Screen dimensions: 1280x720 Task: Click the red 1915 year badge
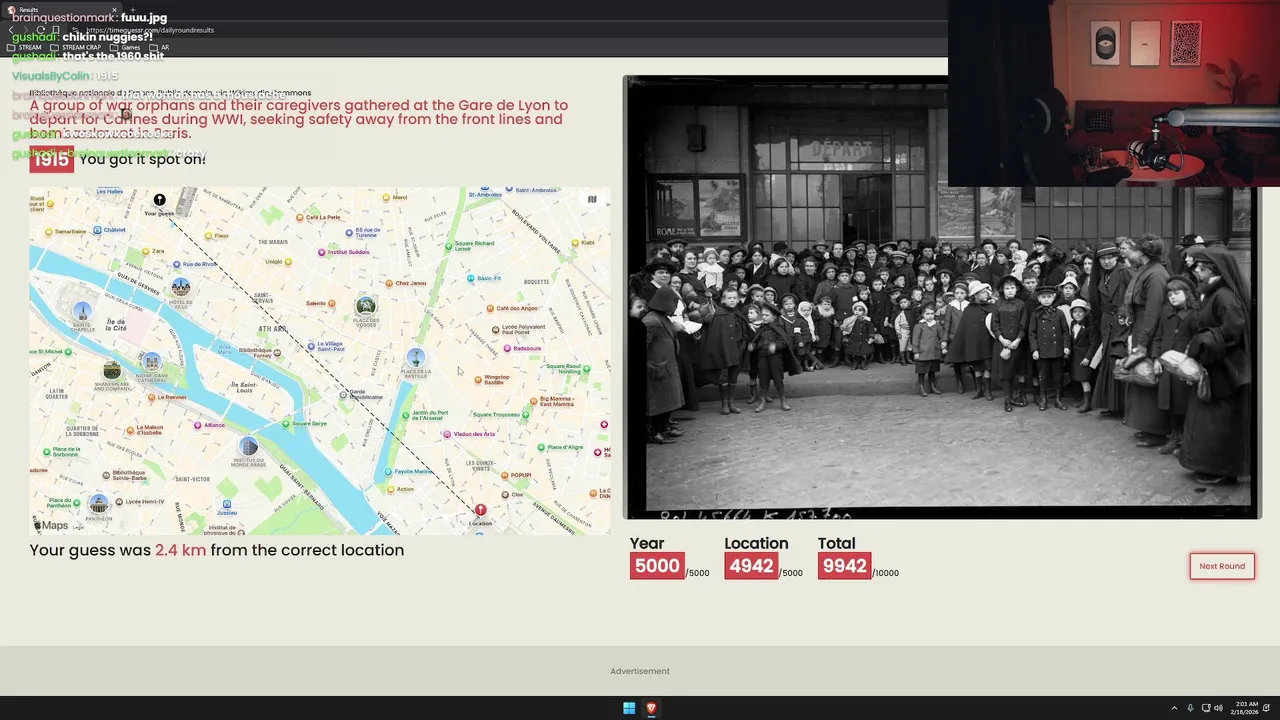[x=51, y=159]
